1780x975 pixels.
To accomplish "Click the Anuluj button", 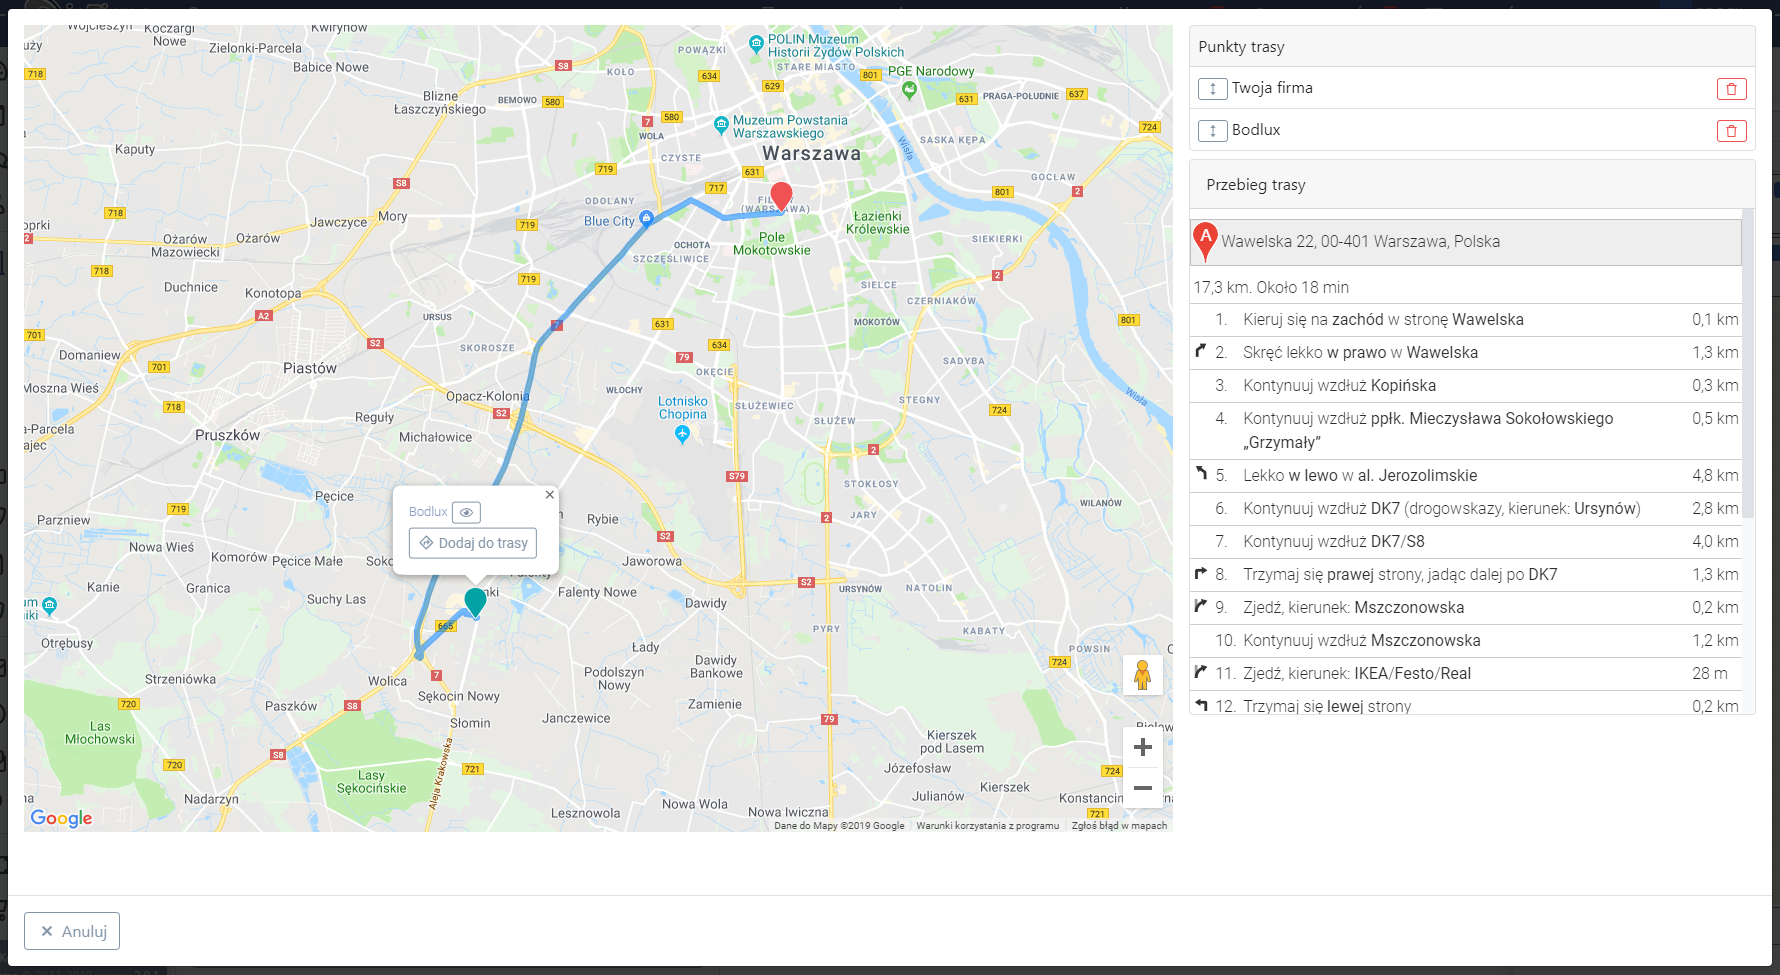I will coord(72,931).
